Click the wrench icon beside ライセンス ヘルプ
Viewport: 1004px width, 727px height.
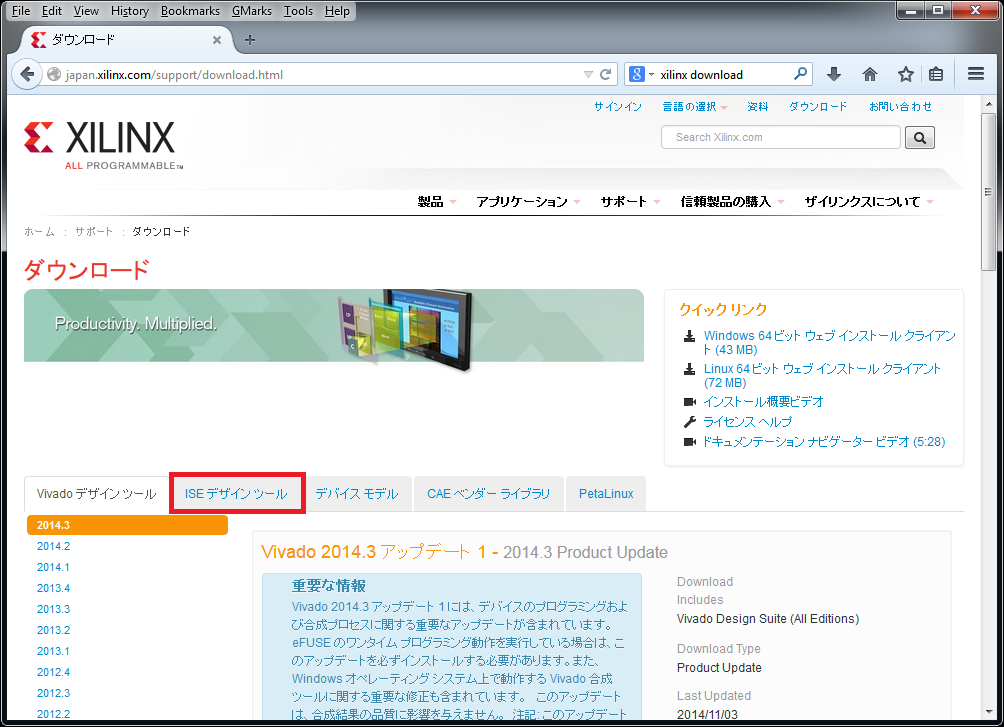690,421
